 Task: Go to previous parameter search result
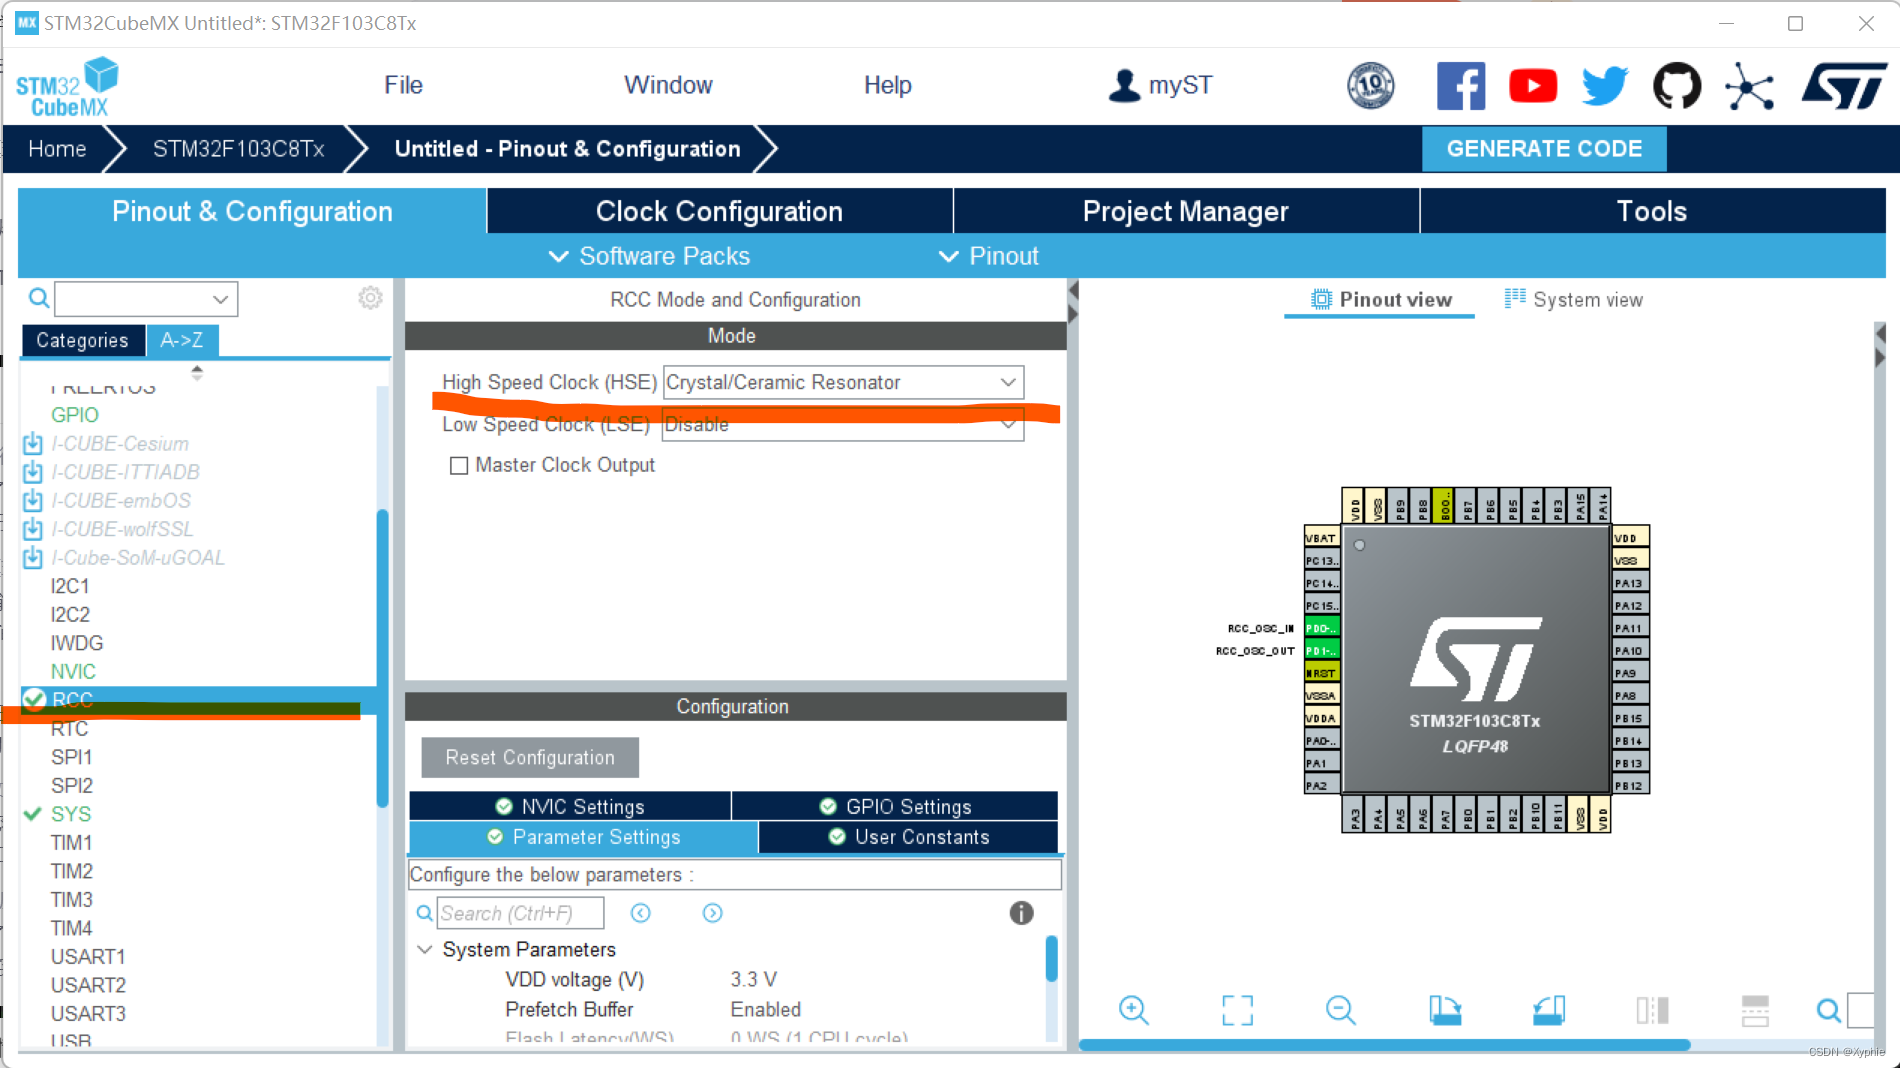pos(641,913)
